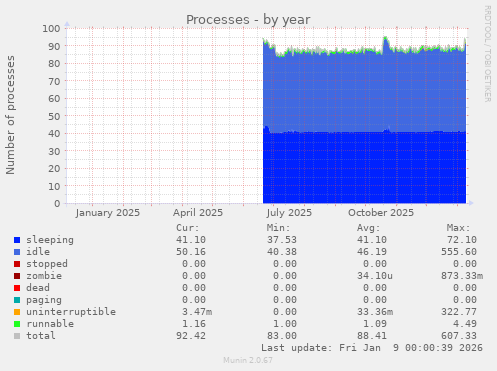
Task: Click the 'Avg:' column header
Action: tap(369, 228)
